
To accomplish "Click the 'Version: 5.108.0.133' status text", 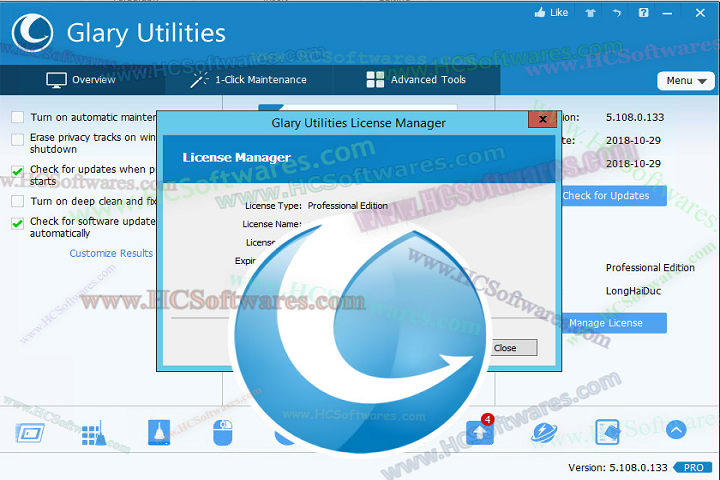I will (x=618, y=468).
